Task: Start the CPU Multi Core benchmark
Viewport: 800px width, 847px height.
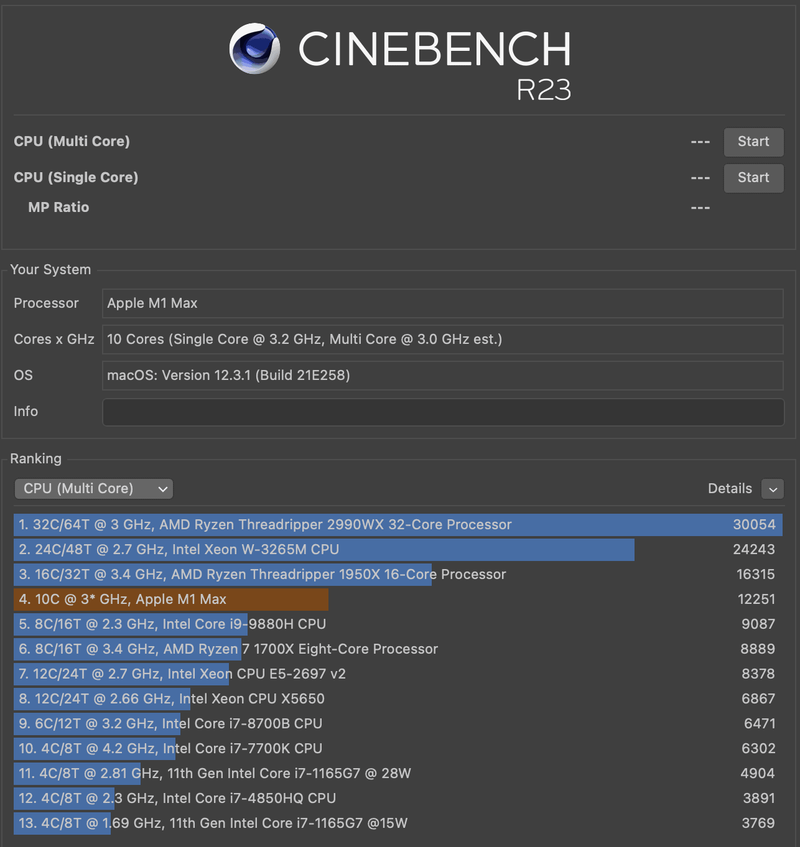Action: point(753,142)
